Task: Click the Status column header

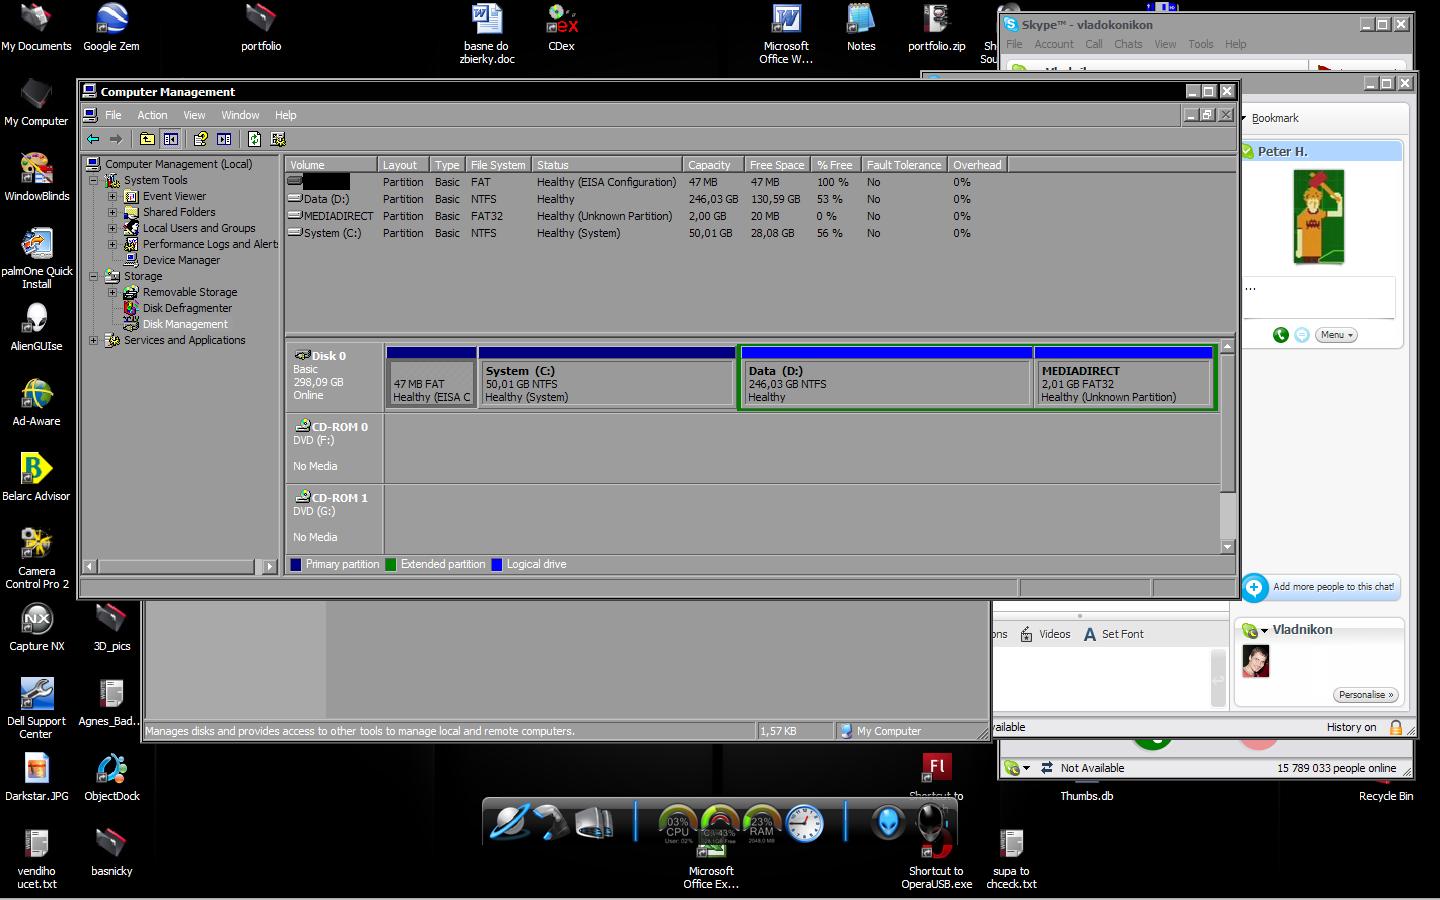Action: 607,165
